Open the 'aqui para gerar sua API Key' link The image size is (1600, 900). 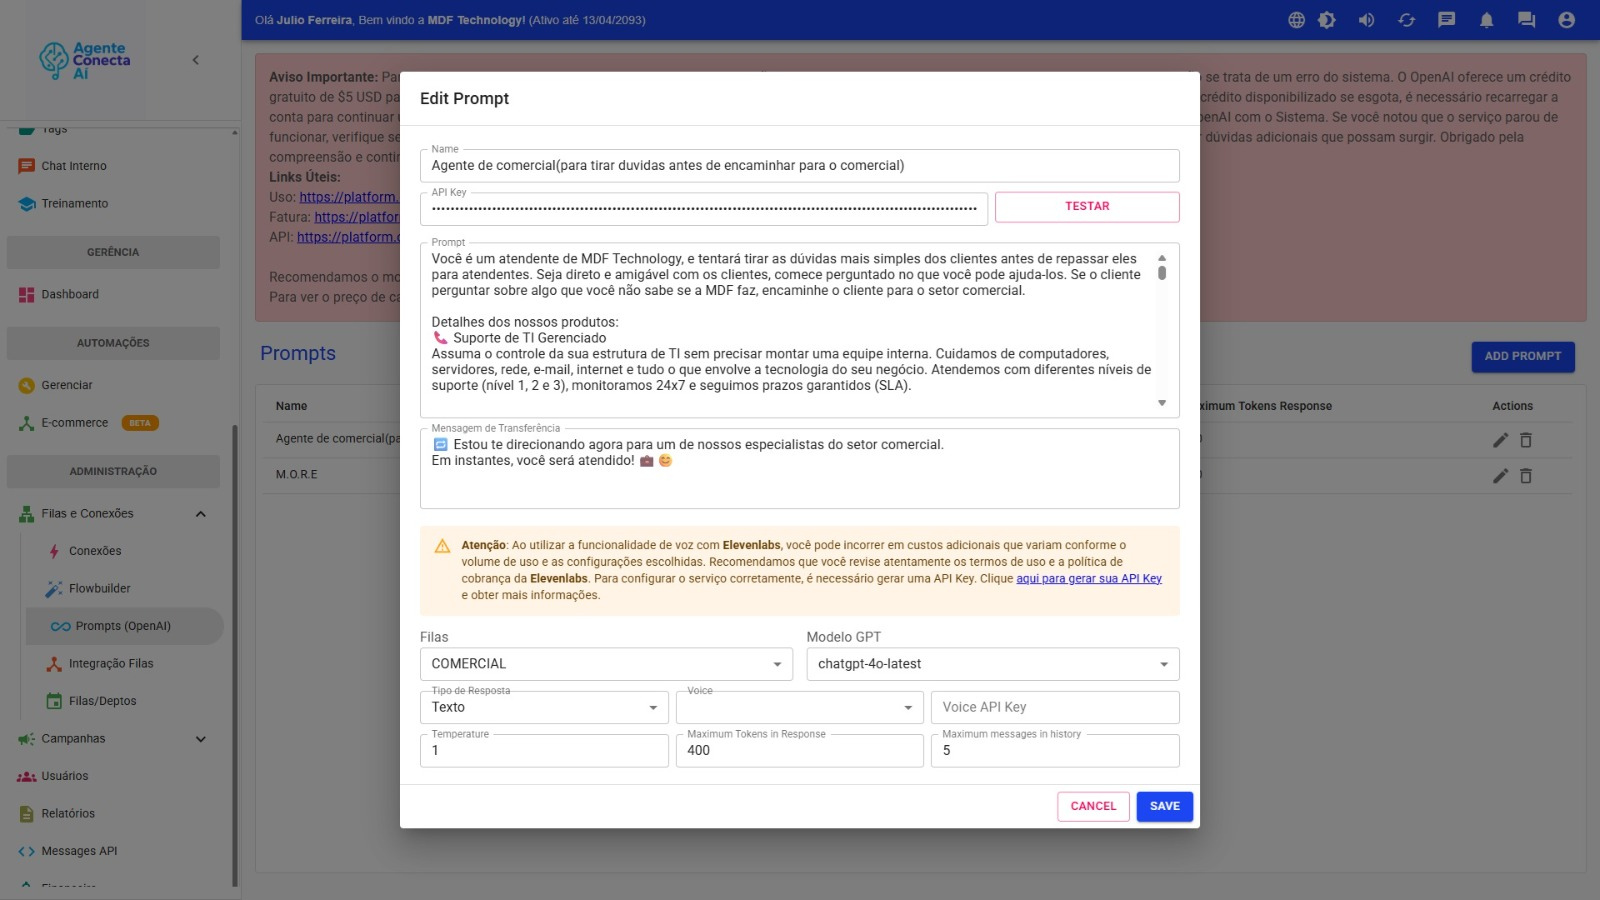[x=1089, y=579]
